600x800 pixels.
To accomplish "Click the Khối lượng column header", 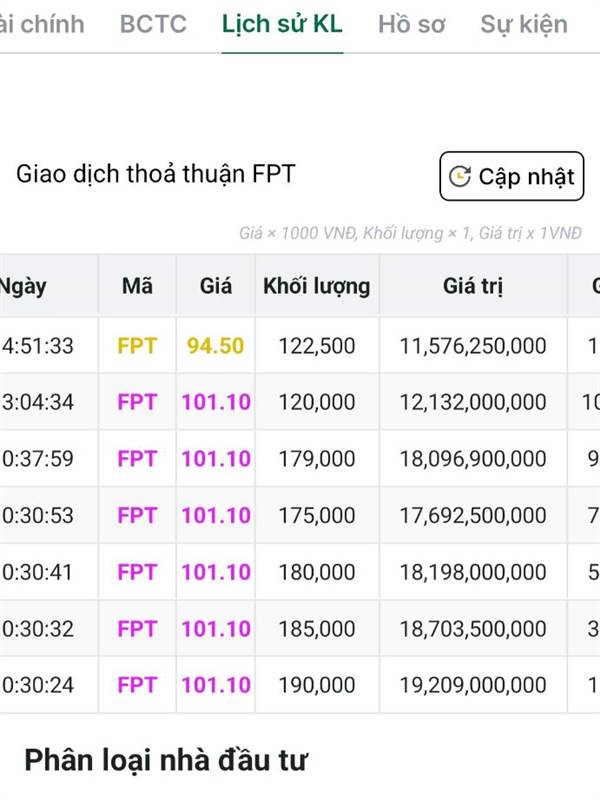I will click(x=316, y=286).
